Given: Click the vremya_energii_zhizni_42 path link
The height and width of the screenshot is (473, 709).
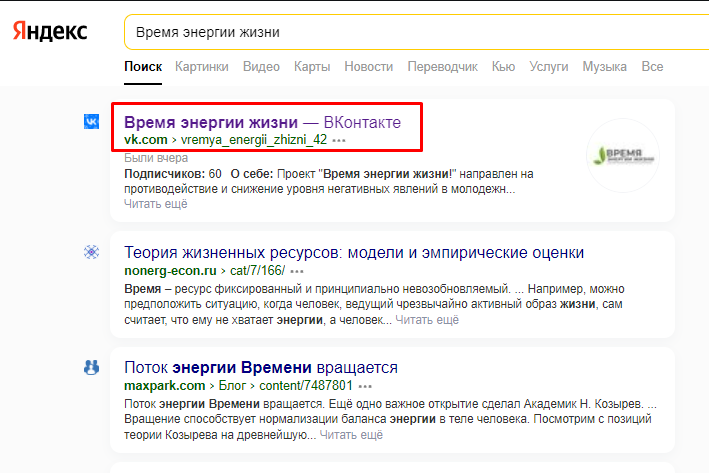Looking at the screenshot, I should point(254,140).
